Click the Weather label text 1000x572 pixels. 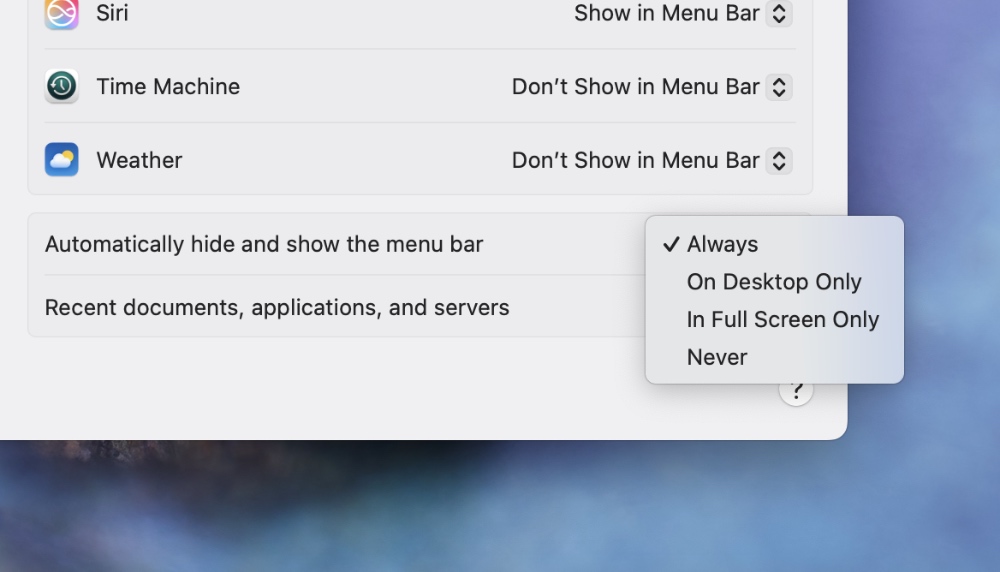[x=139, y=160]
